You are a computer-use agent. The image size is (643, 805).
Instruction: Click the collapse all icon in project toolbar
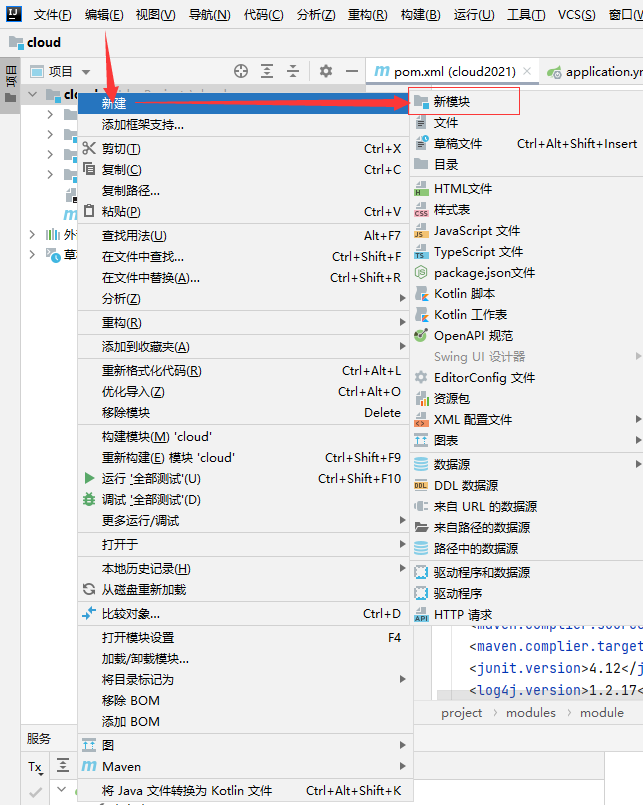[293, 71]
